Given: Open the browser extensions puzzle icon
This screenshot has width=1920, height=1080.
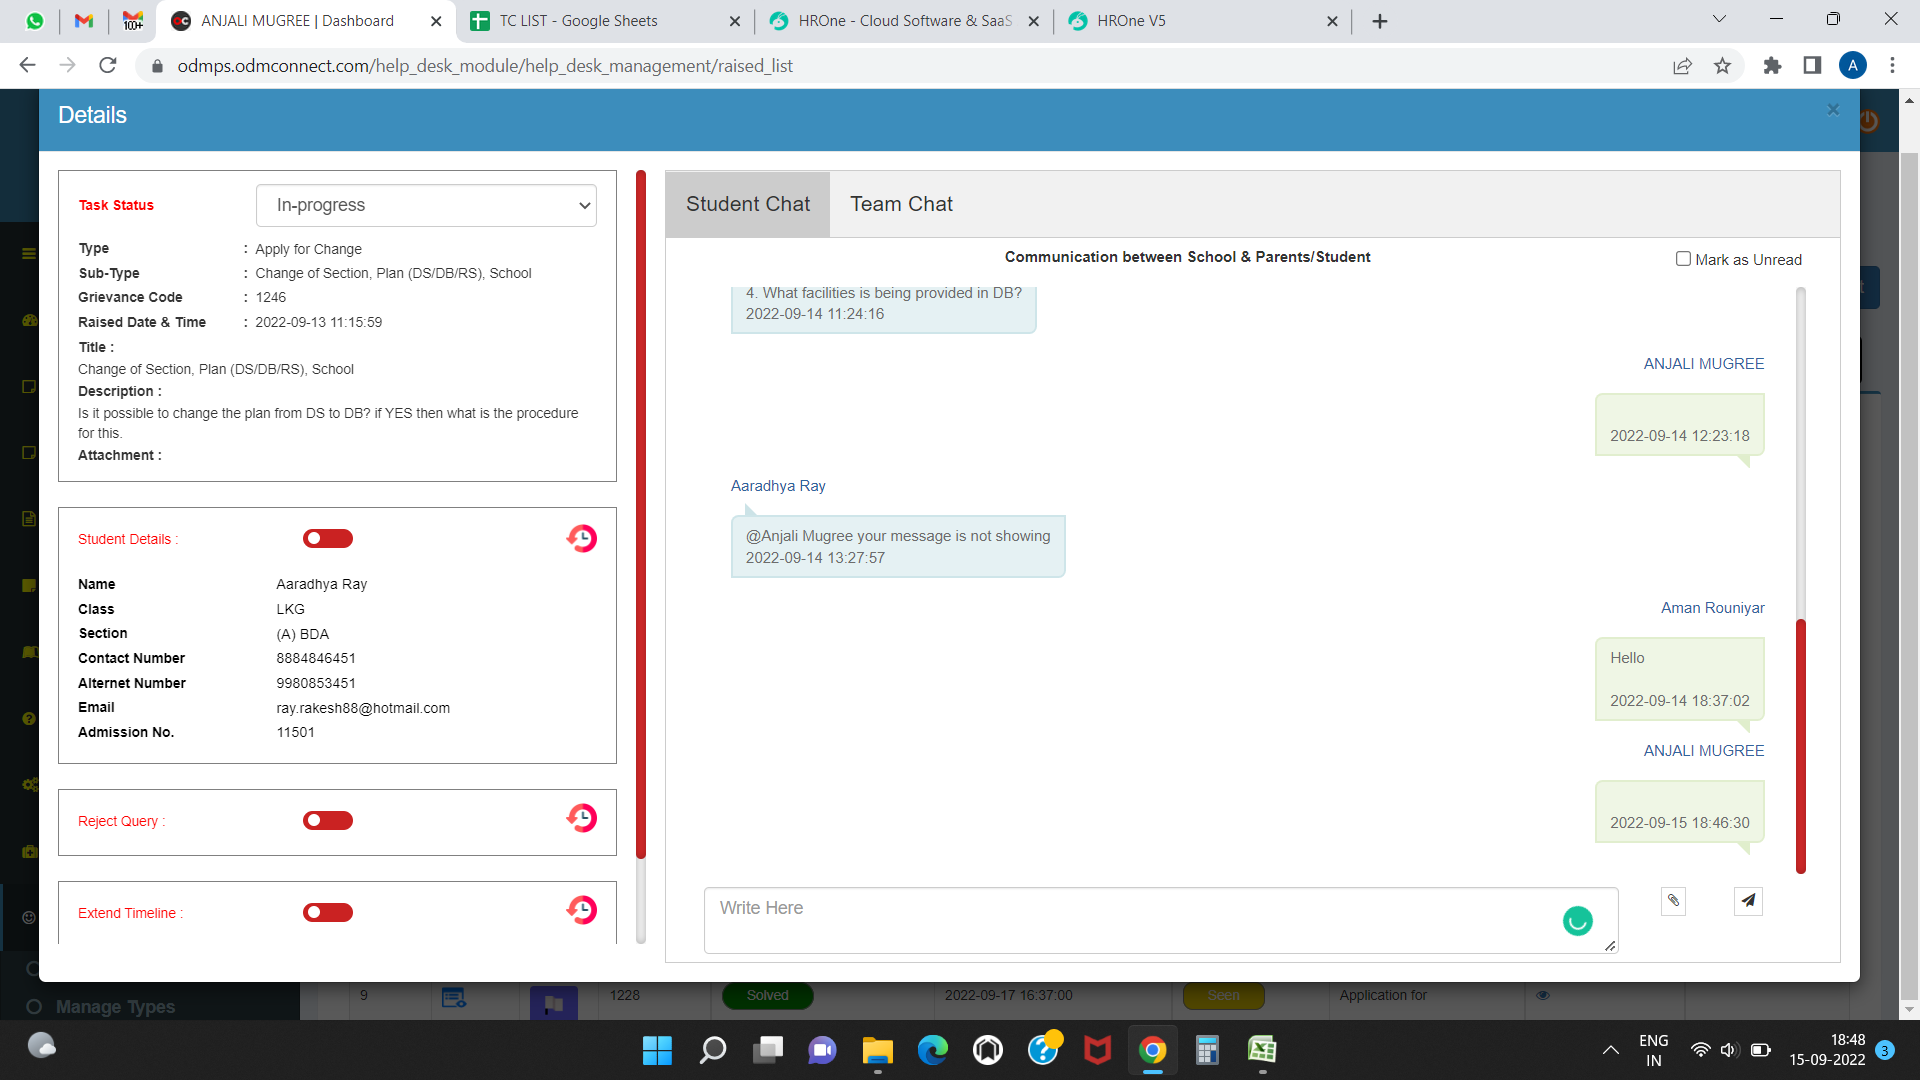Looking at the screenshot, I should pyautogui.click(x=1772, y=66).
